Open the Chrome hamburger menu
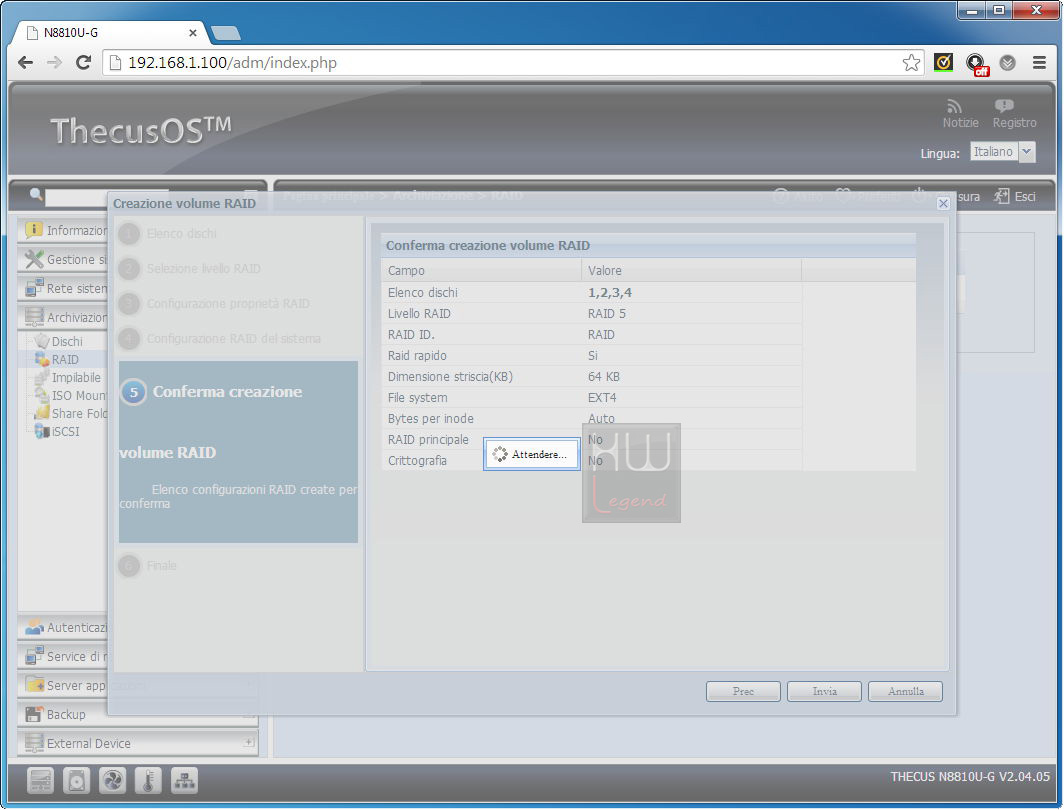Screen dimensions: 1064x810 tap(1039, 62)
